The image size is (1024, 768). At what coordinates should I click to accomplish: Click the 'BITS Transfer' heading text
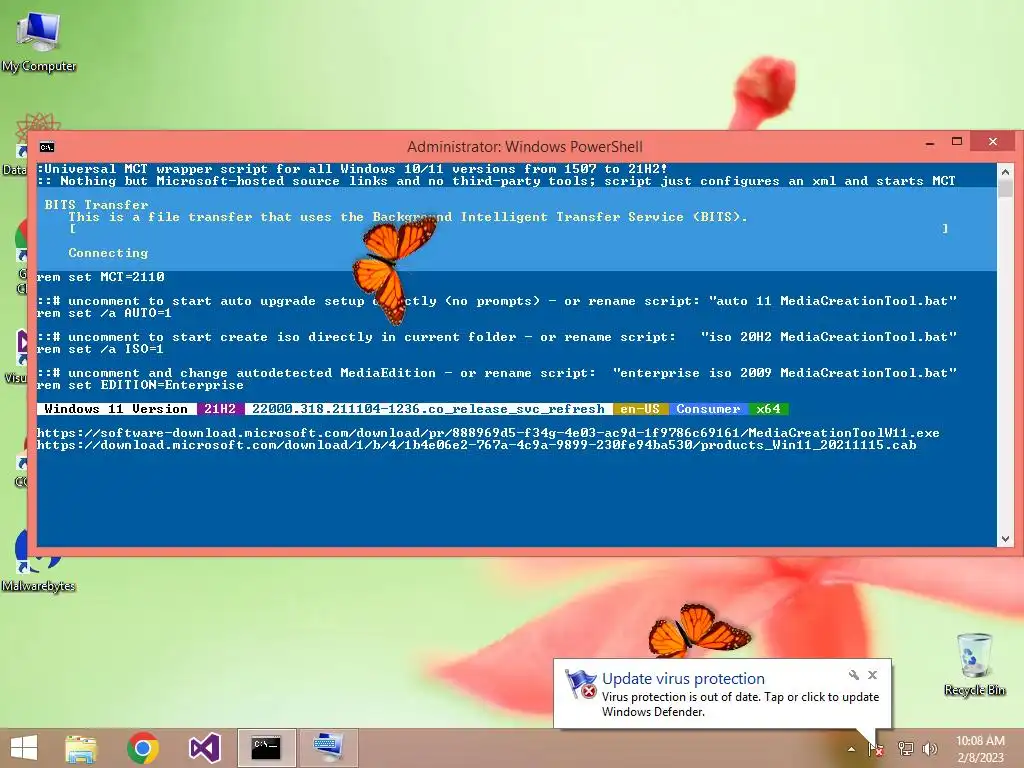(x=97, y=204)
